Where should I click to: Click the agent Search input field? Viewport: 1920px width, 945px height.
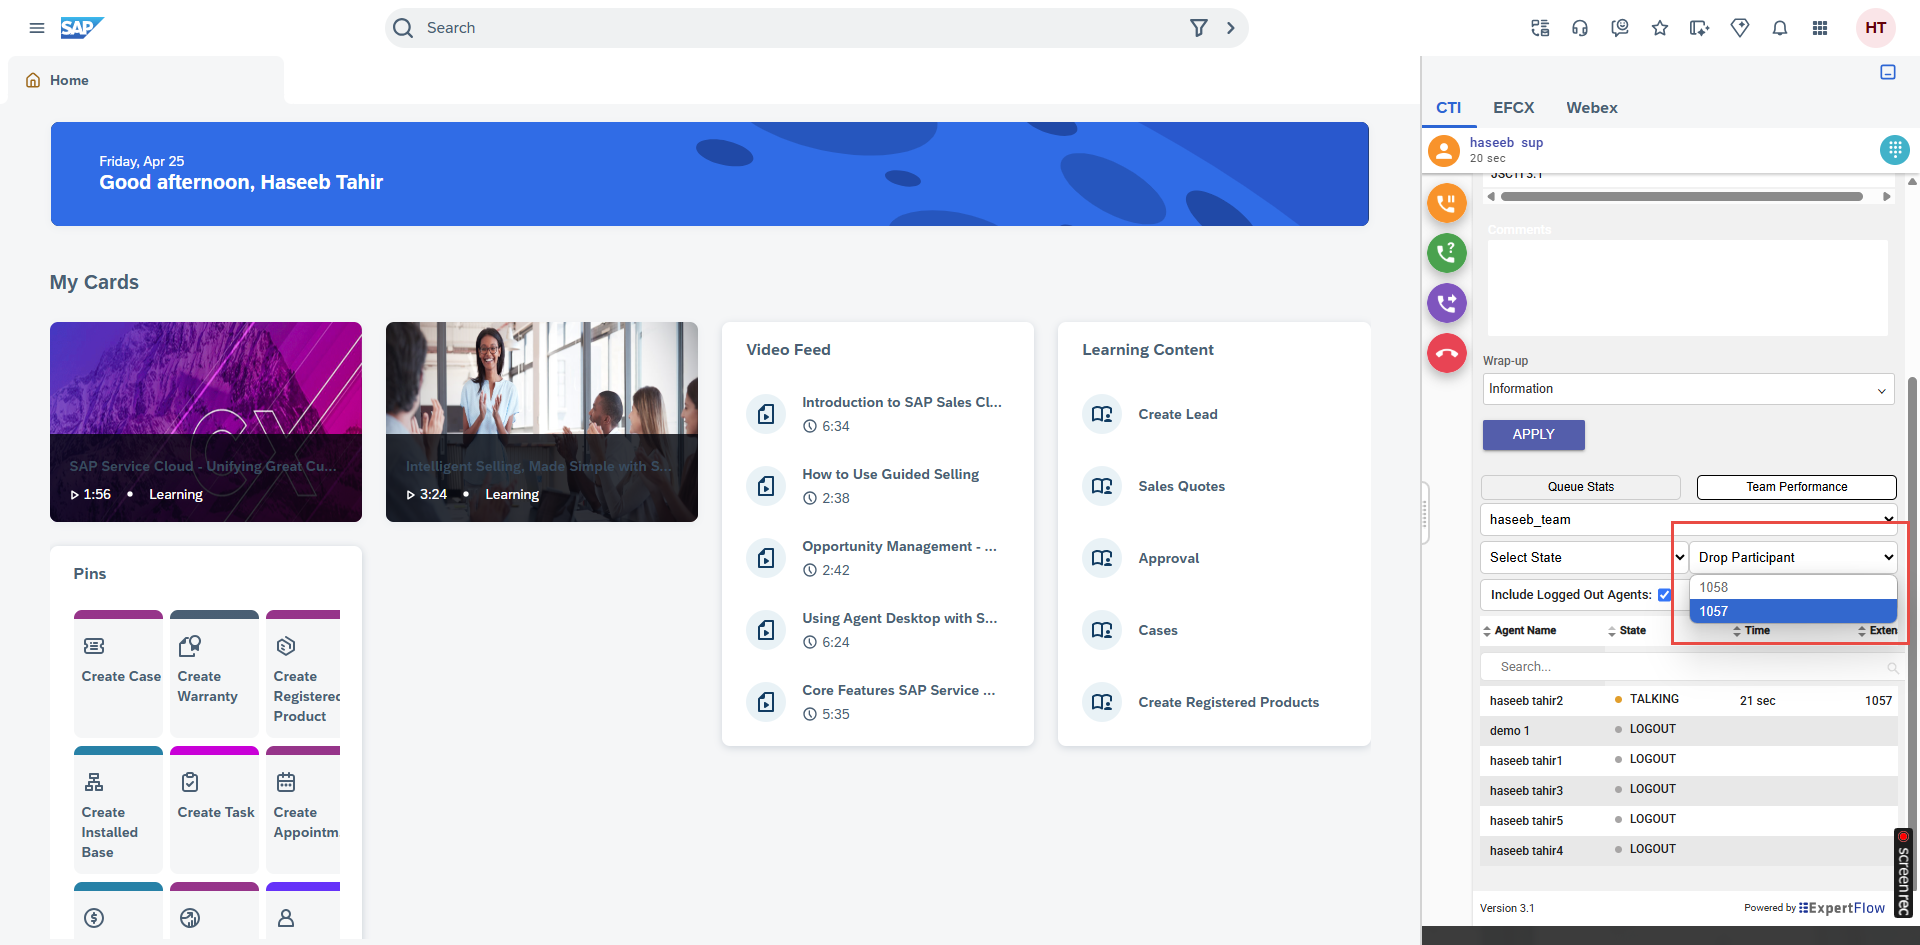pyautogui.click(x=1688, y=667)
